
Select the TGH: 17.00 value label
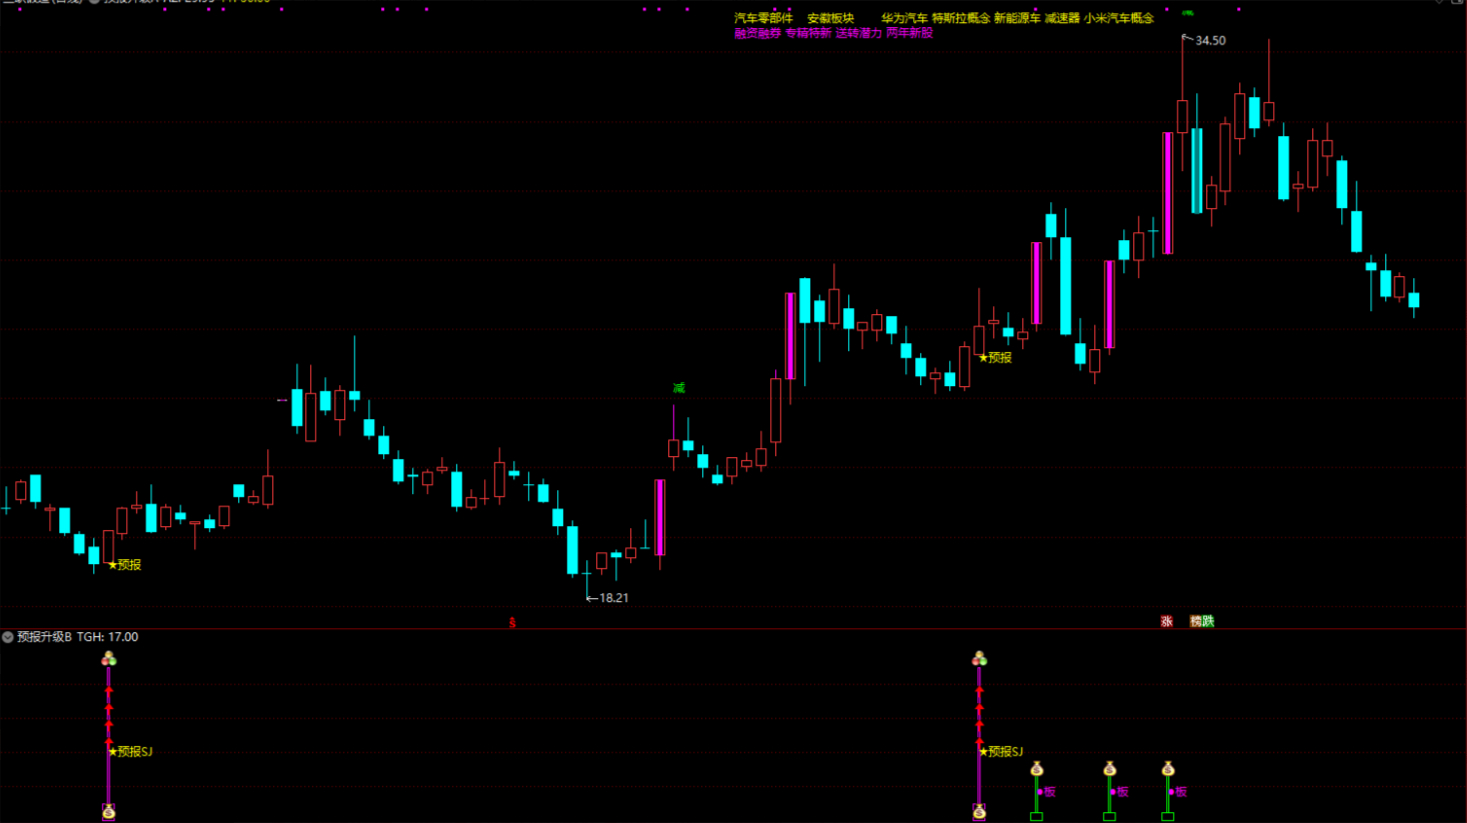click(108, 637)
